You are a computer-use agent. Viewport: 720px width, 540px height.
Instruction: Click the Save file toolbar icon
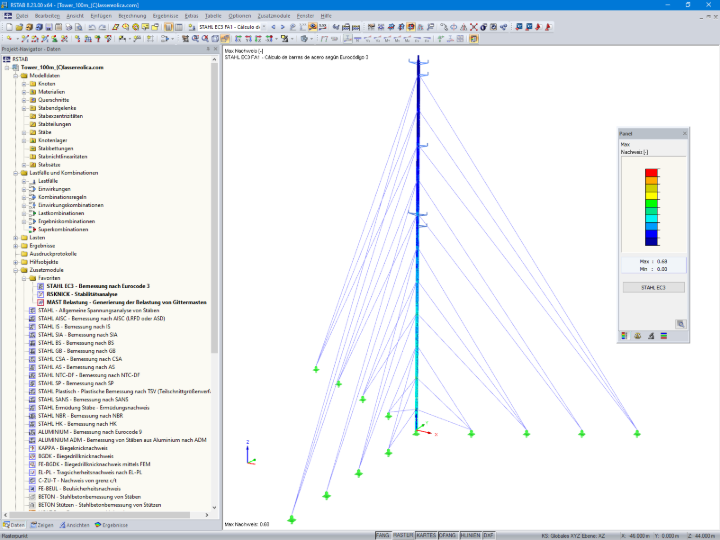(x=49, y=27)
